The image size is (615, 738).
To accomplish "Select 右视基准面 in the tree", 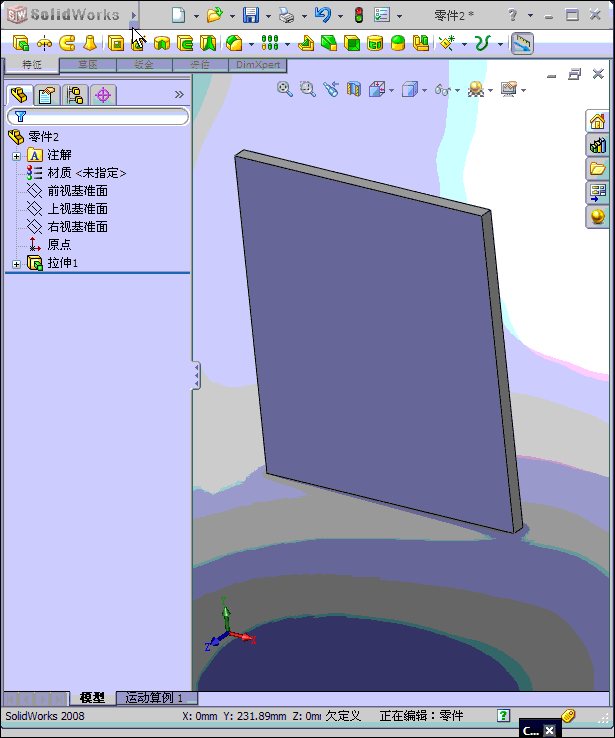I will pos(78,226).
